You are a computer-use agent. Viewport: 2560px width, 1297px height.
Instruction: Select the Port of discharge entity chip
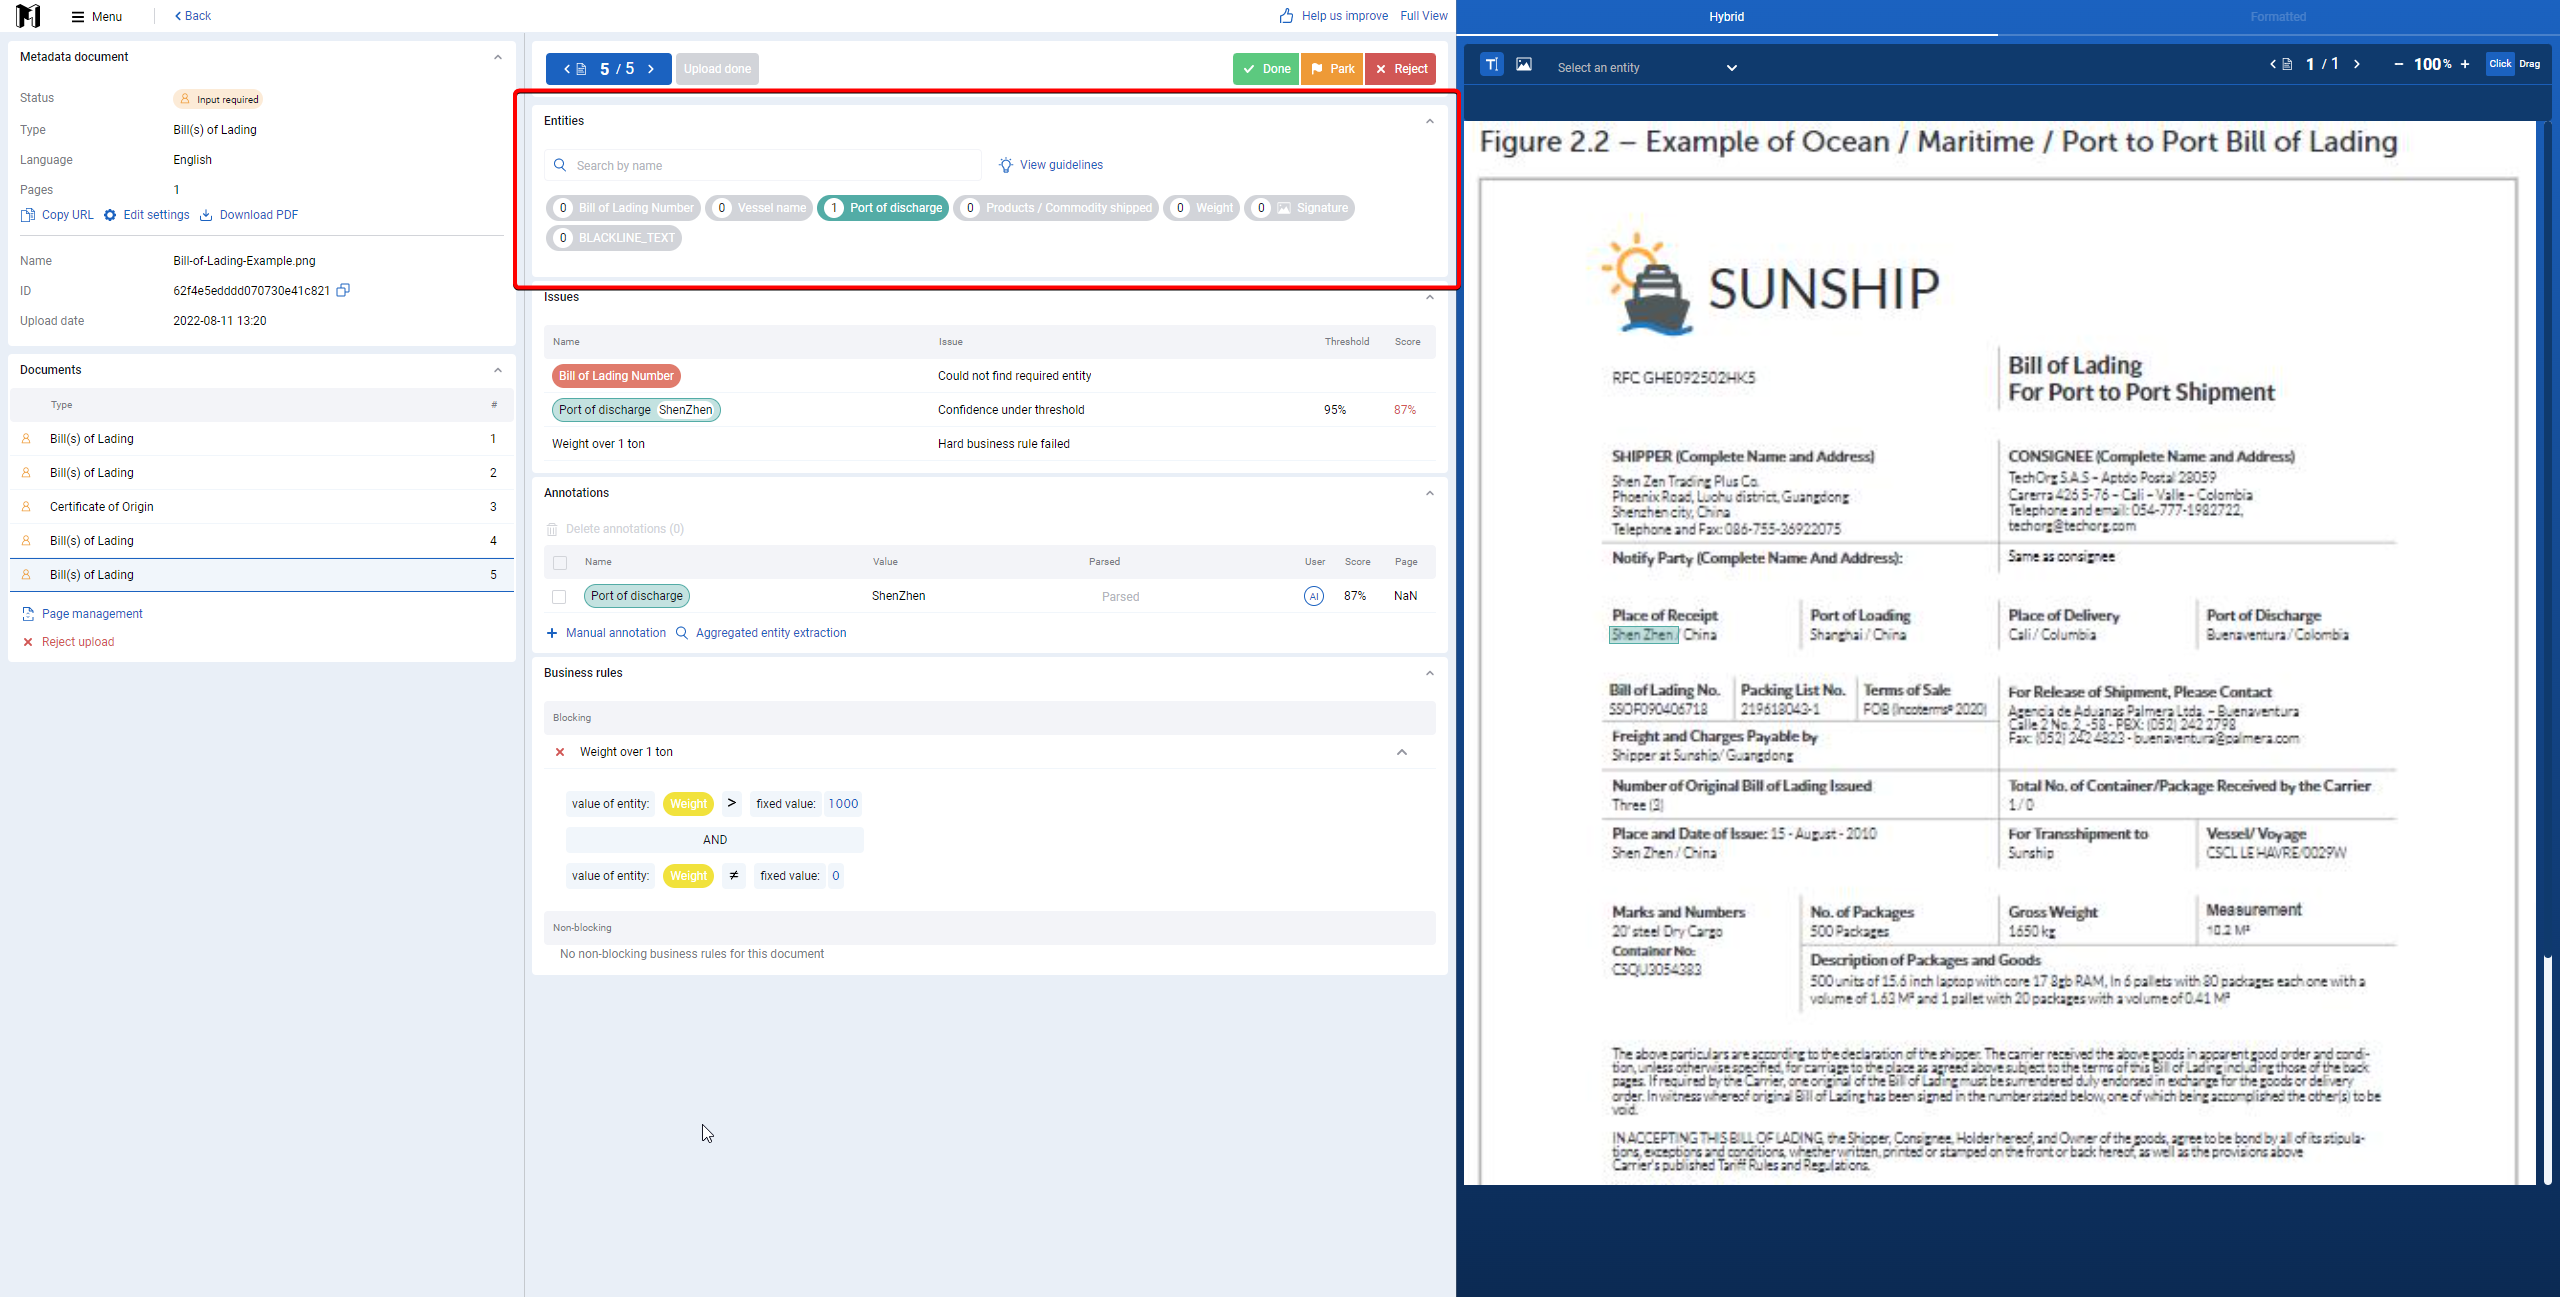(883, 208)
